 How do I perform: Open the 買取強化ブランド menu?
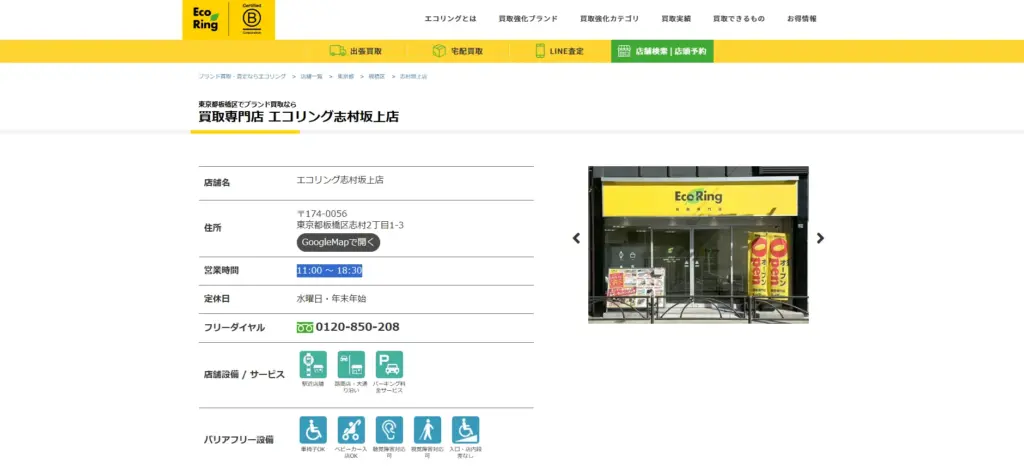[527, 19]
